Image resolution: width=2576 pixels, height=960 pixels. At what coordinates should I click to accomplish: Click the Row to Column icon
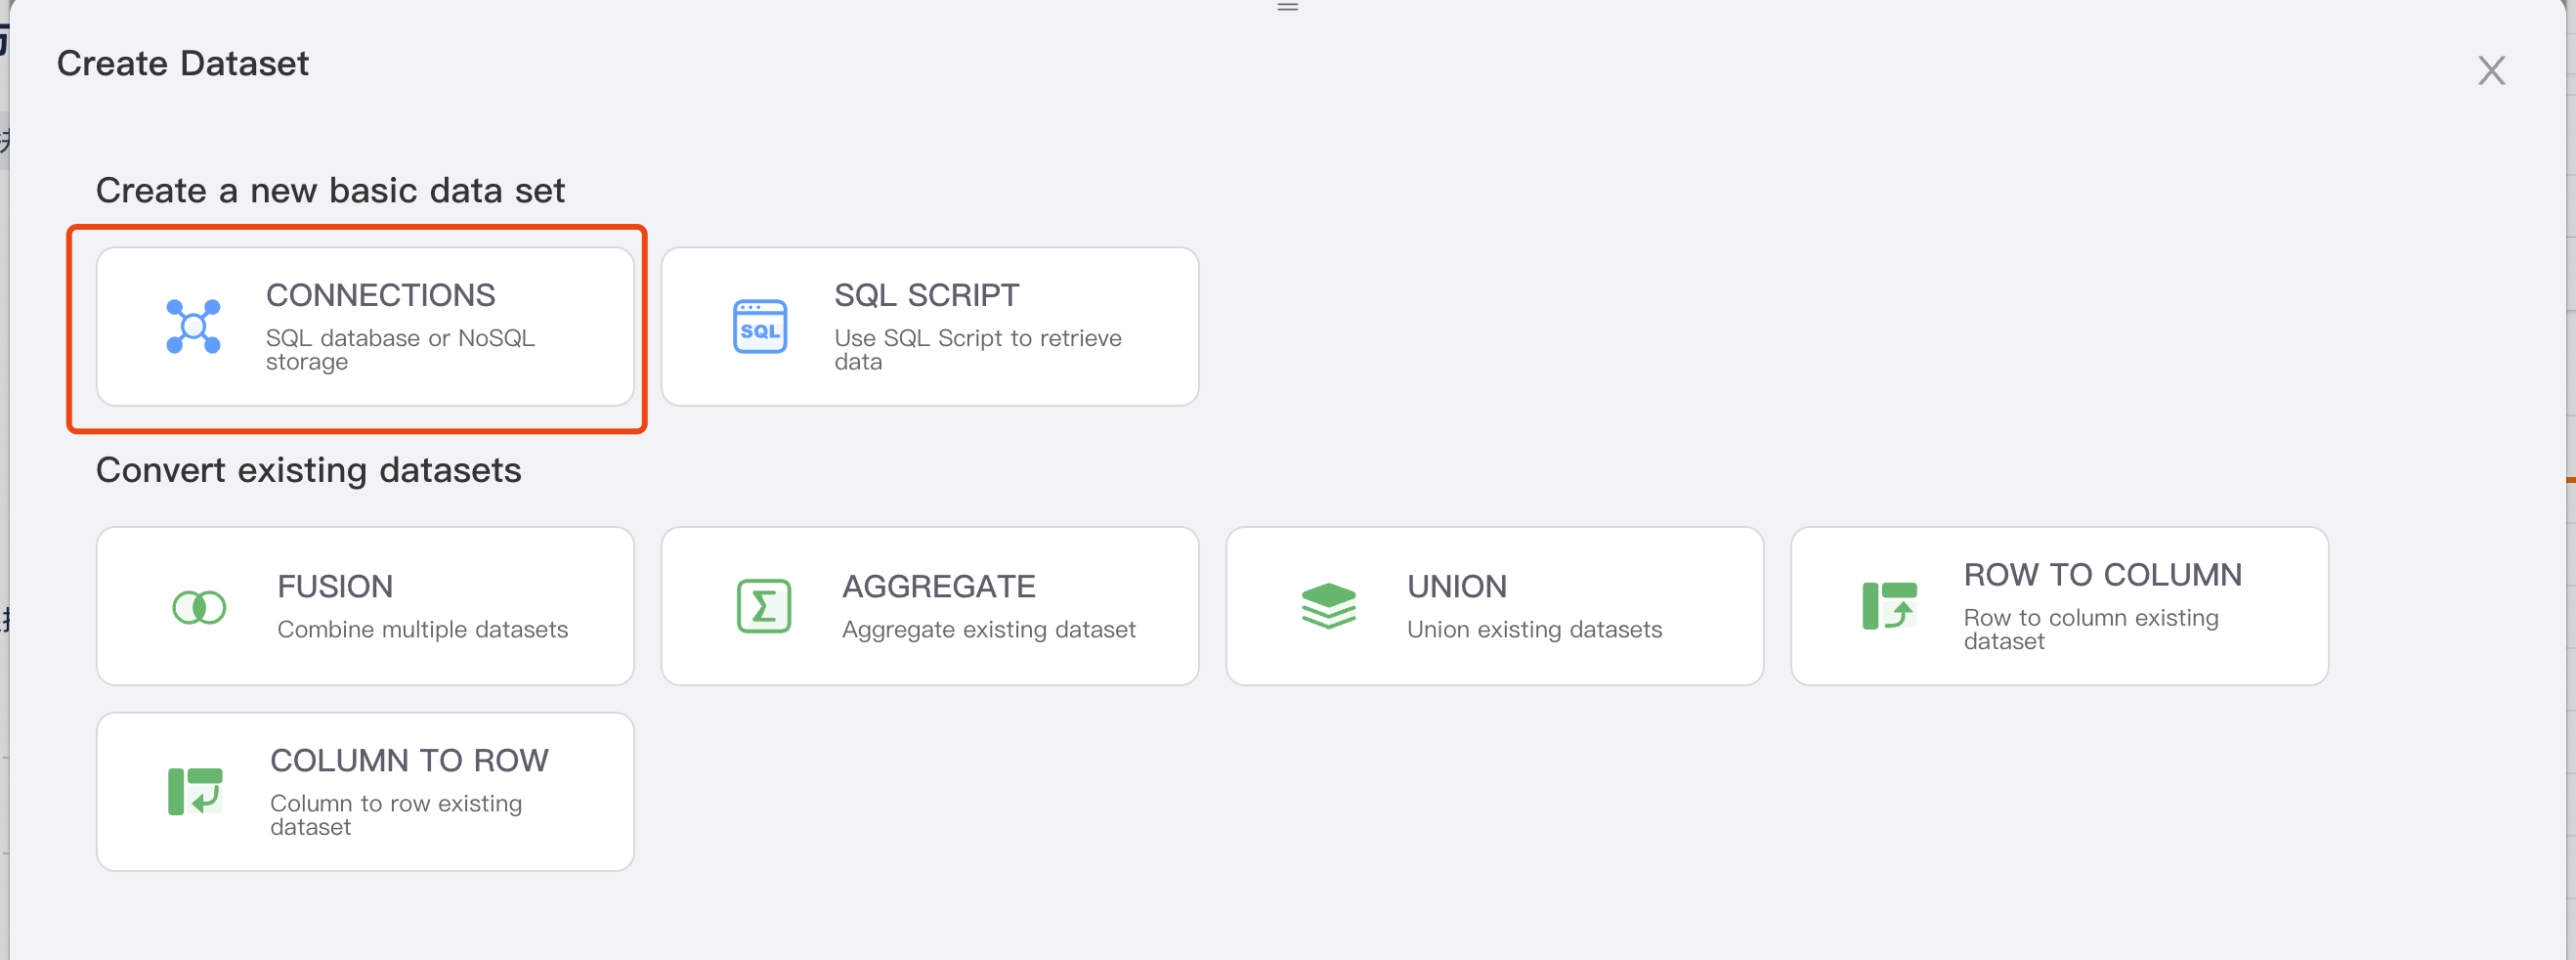pyautogui.click(x=1889, y=606)
